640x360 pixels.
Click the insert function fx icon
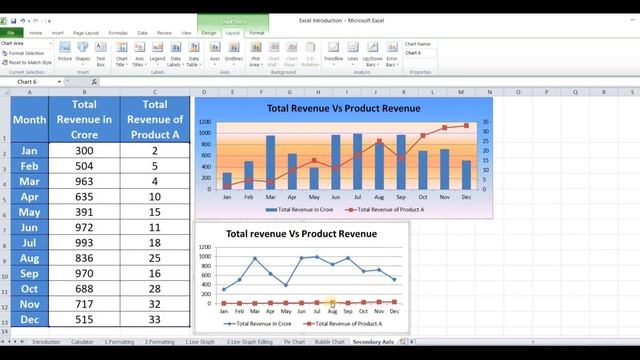(94, 82)
